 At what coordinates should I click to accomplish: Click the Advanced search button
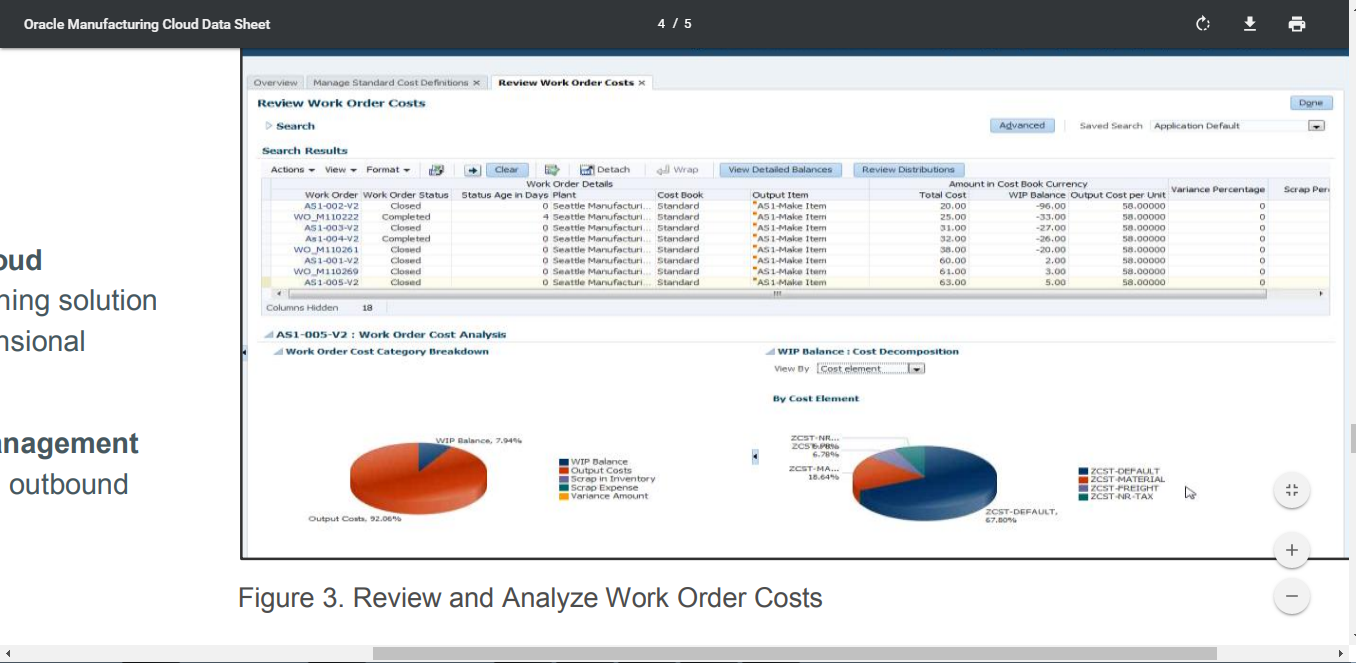pyautogui.click(x=1022, y=126)
